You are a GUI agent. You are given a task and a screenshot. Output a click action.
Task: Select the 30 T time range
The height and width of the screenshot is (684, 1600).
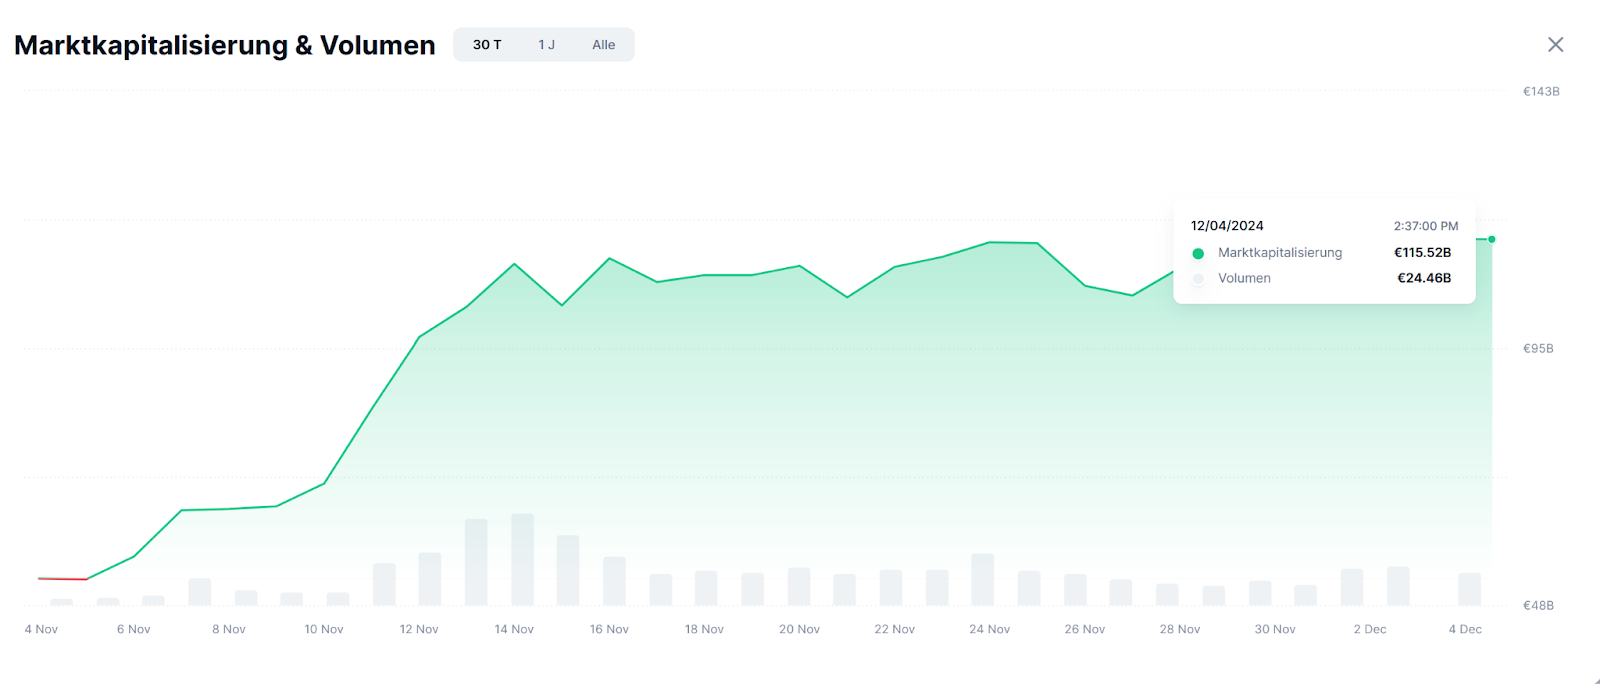[x=487, y=45]
